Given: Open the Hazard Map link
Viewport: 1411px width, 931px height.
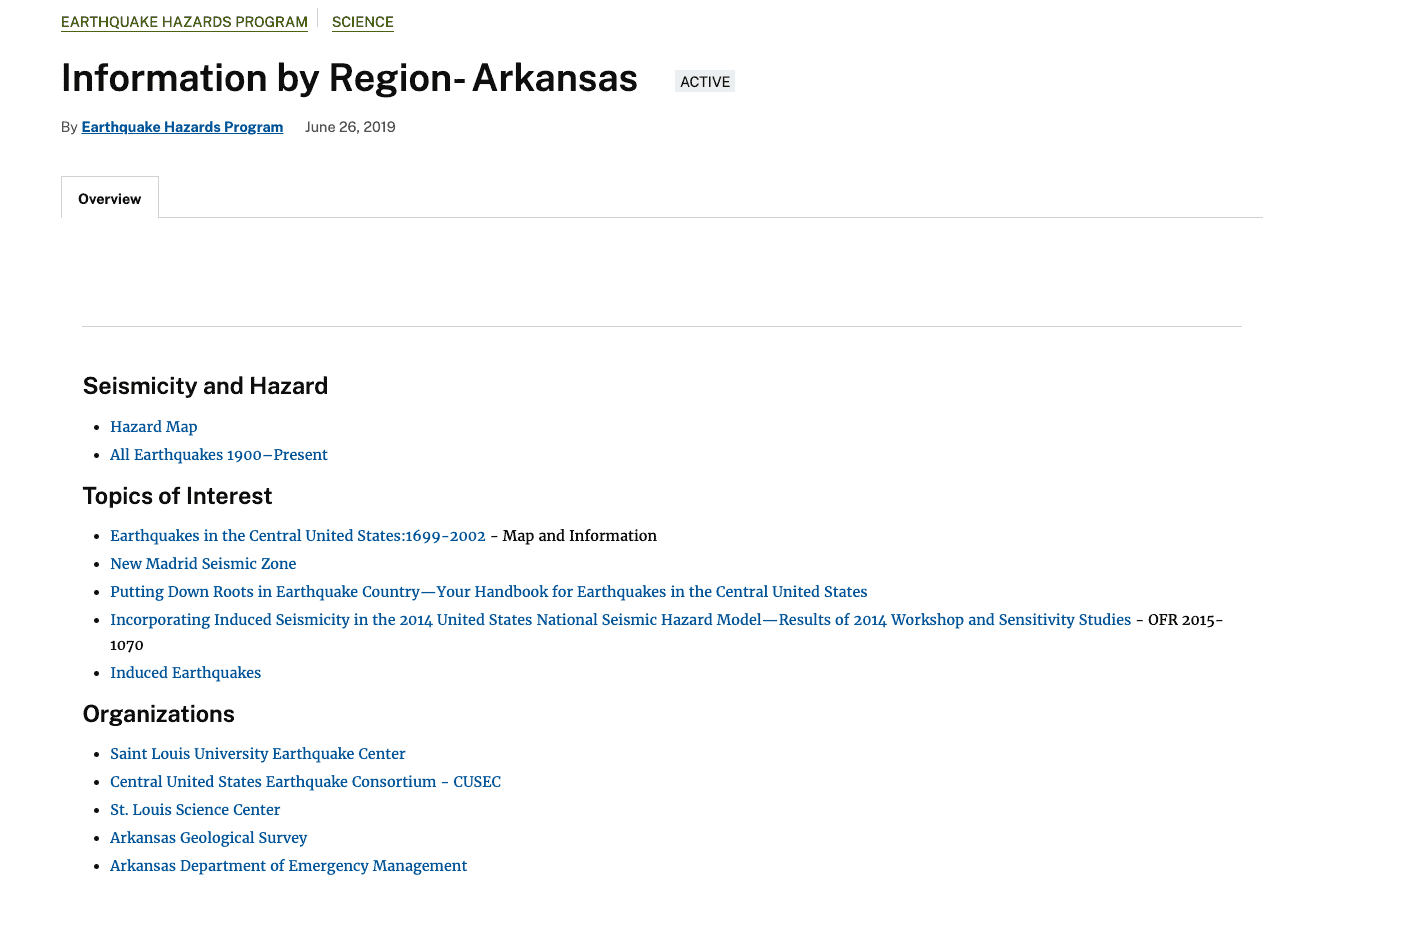Looking at the screenshot, I should 153,427.
